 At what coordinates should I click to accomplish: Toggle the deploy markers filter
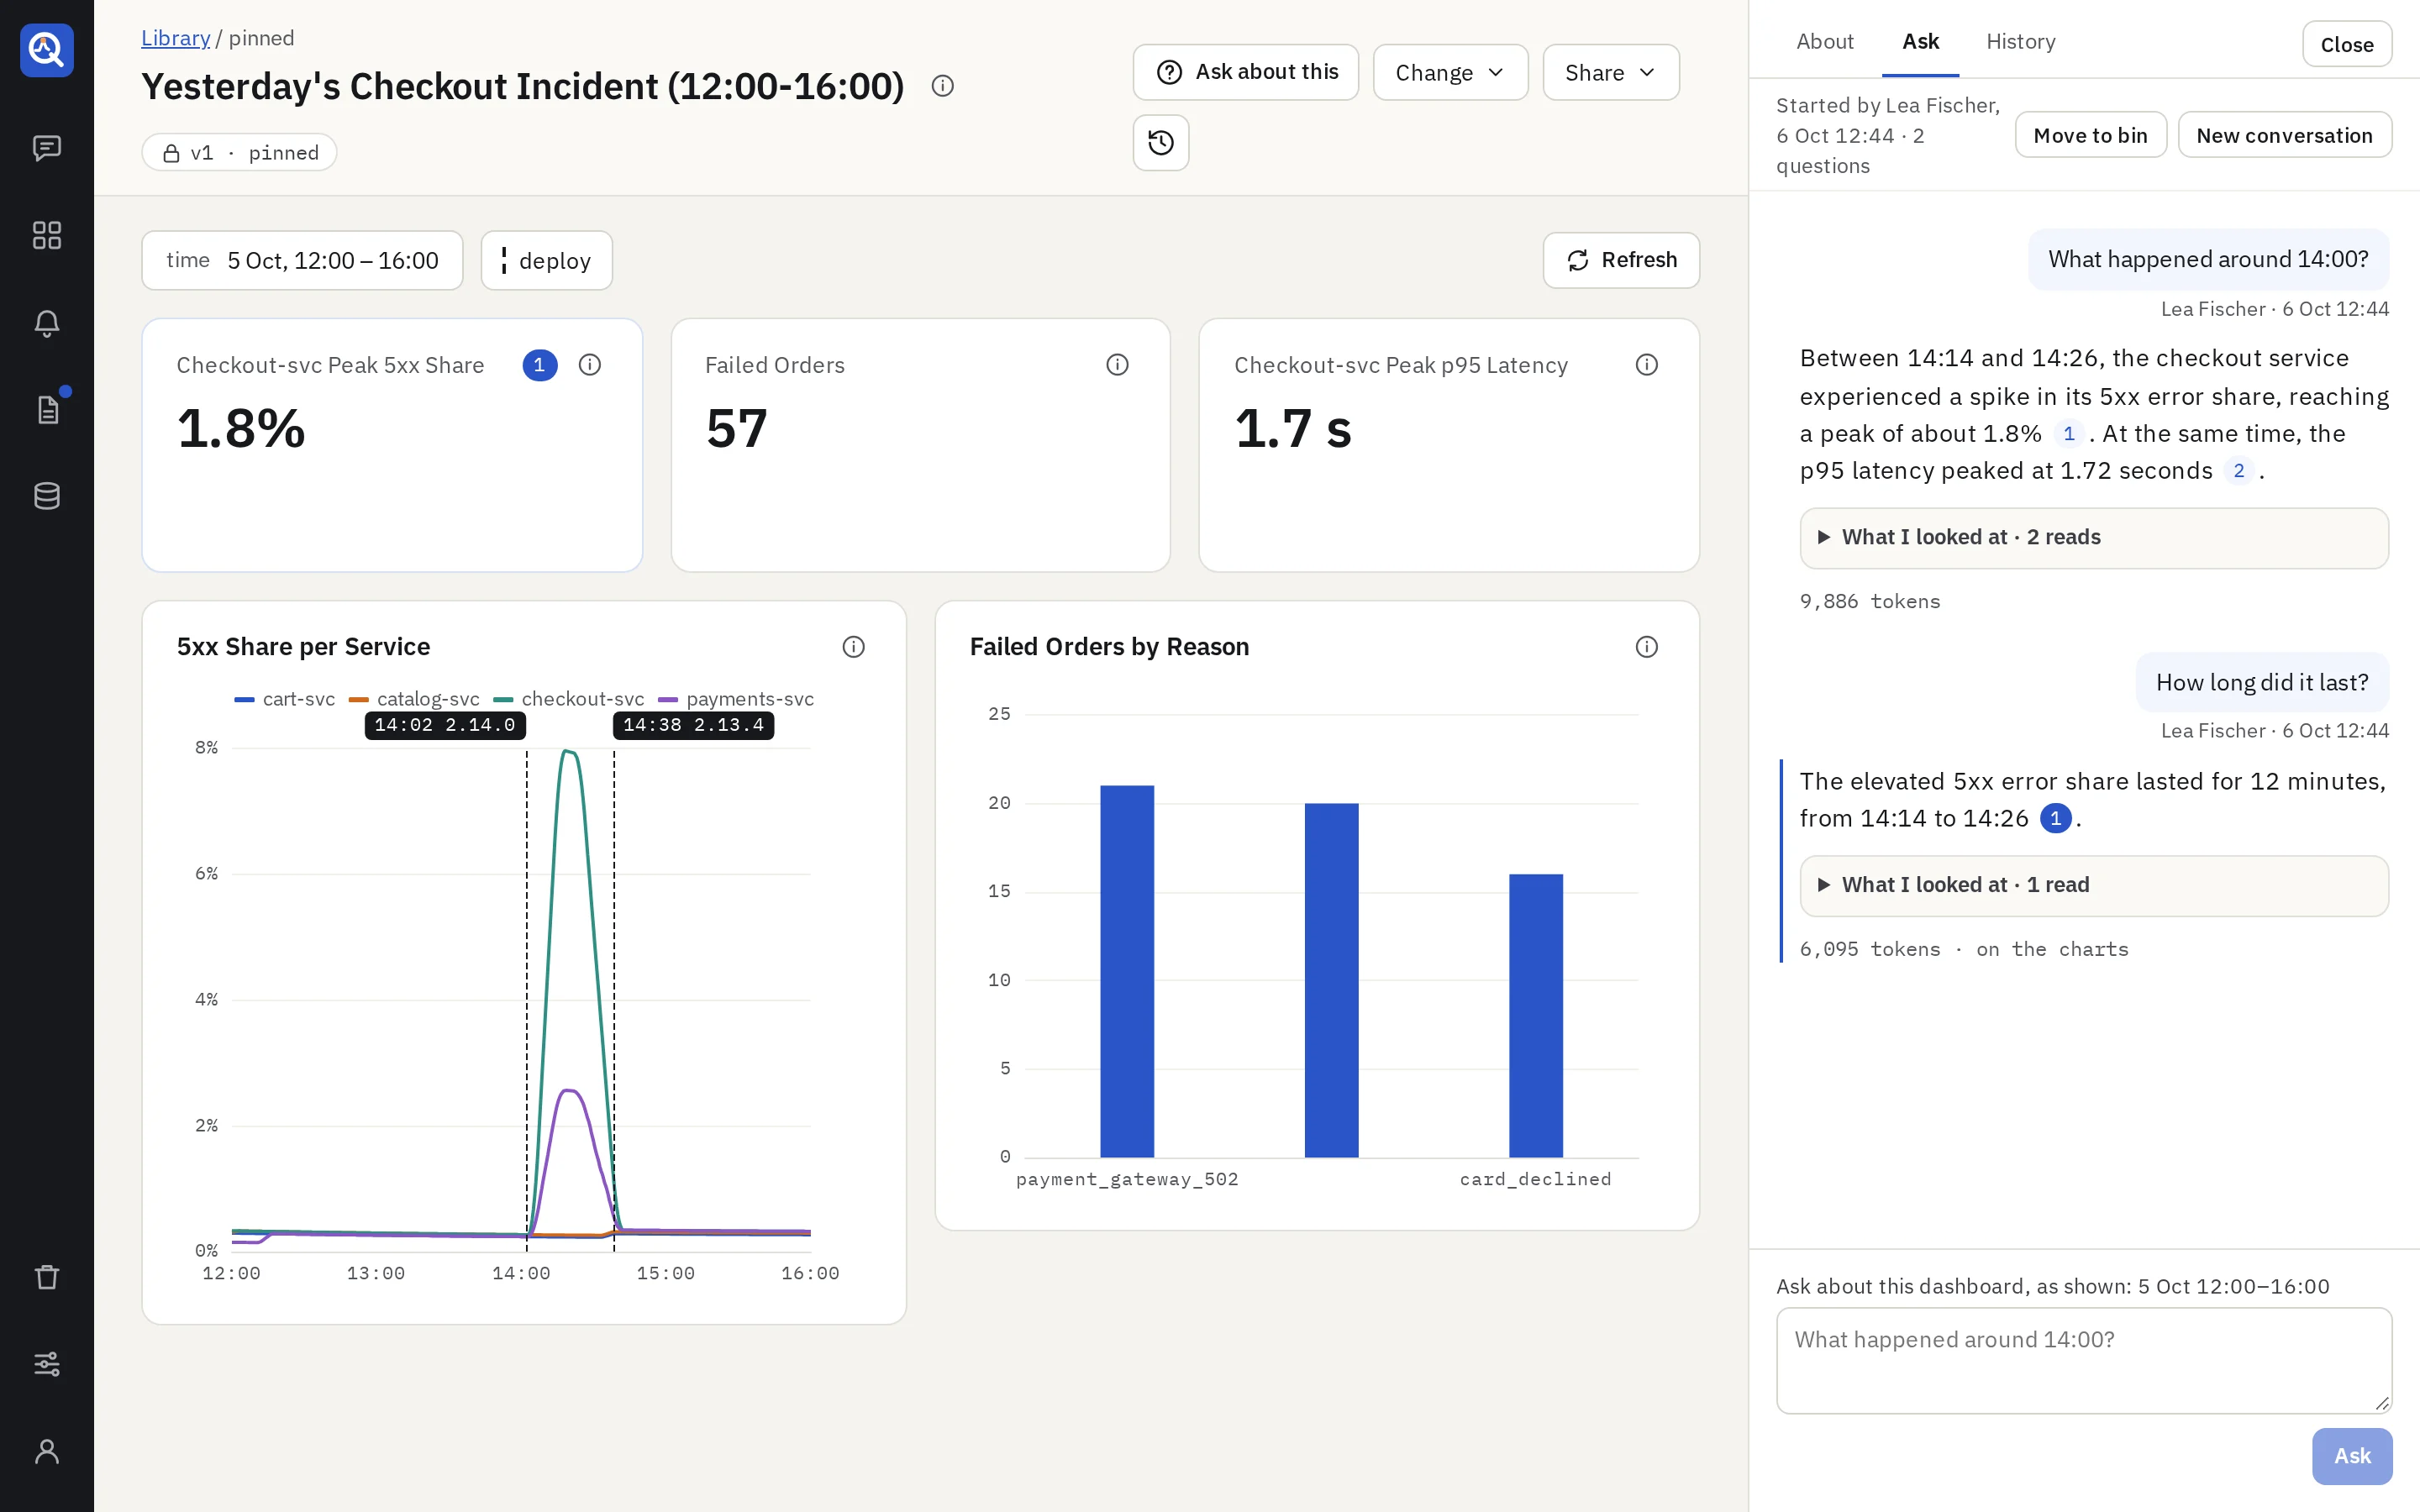point(546,261)
